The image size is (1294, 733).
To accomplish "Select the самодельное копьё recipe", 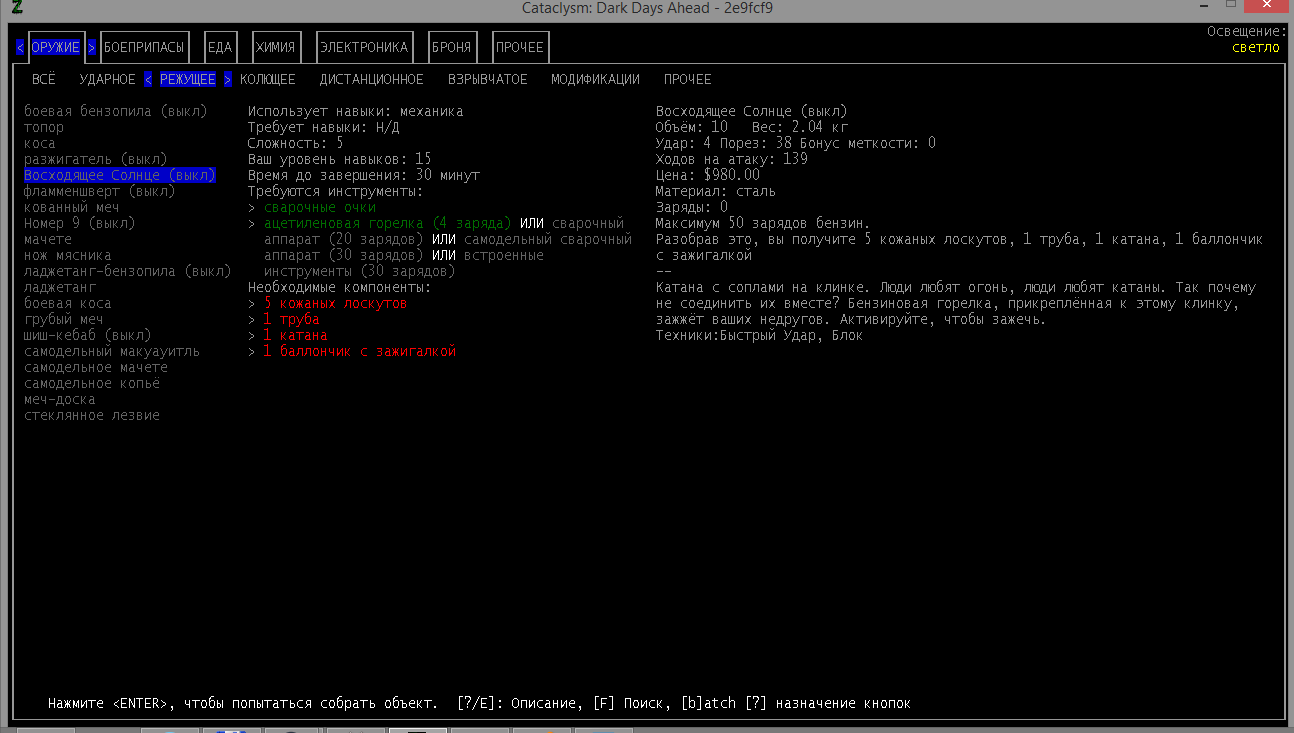I will pos(92,383).
